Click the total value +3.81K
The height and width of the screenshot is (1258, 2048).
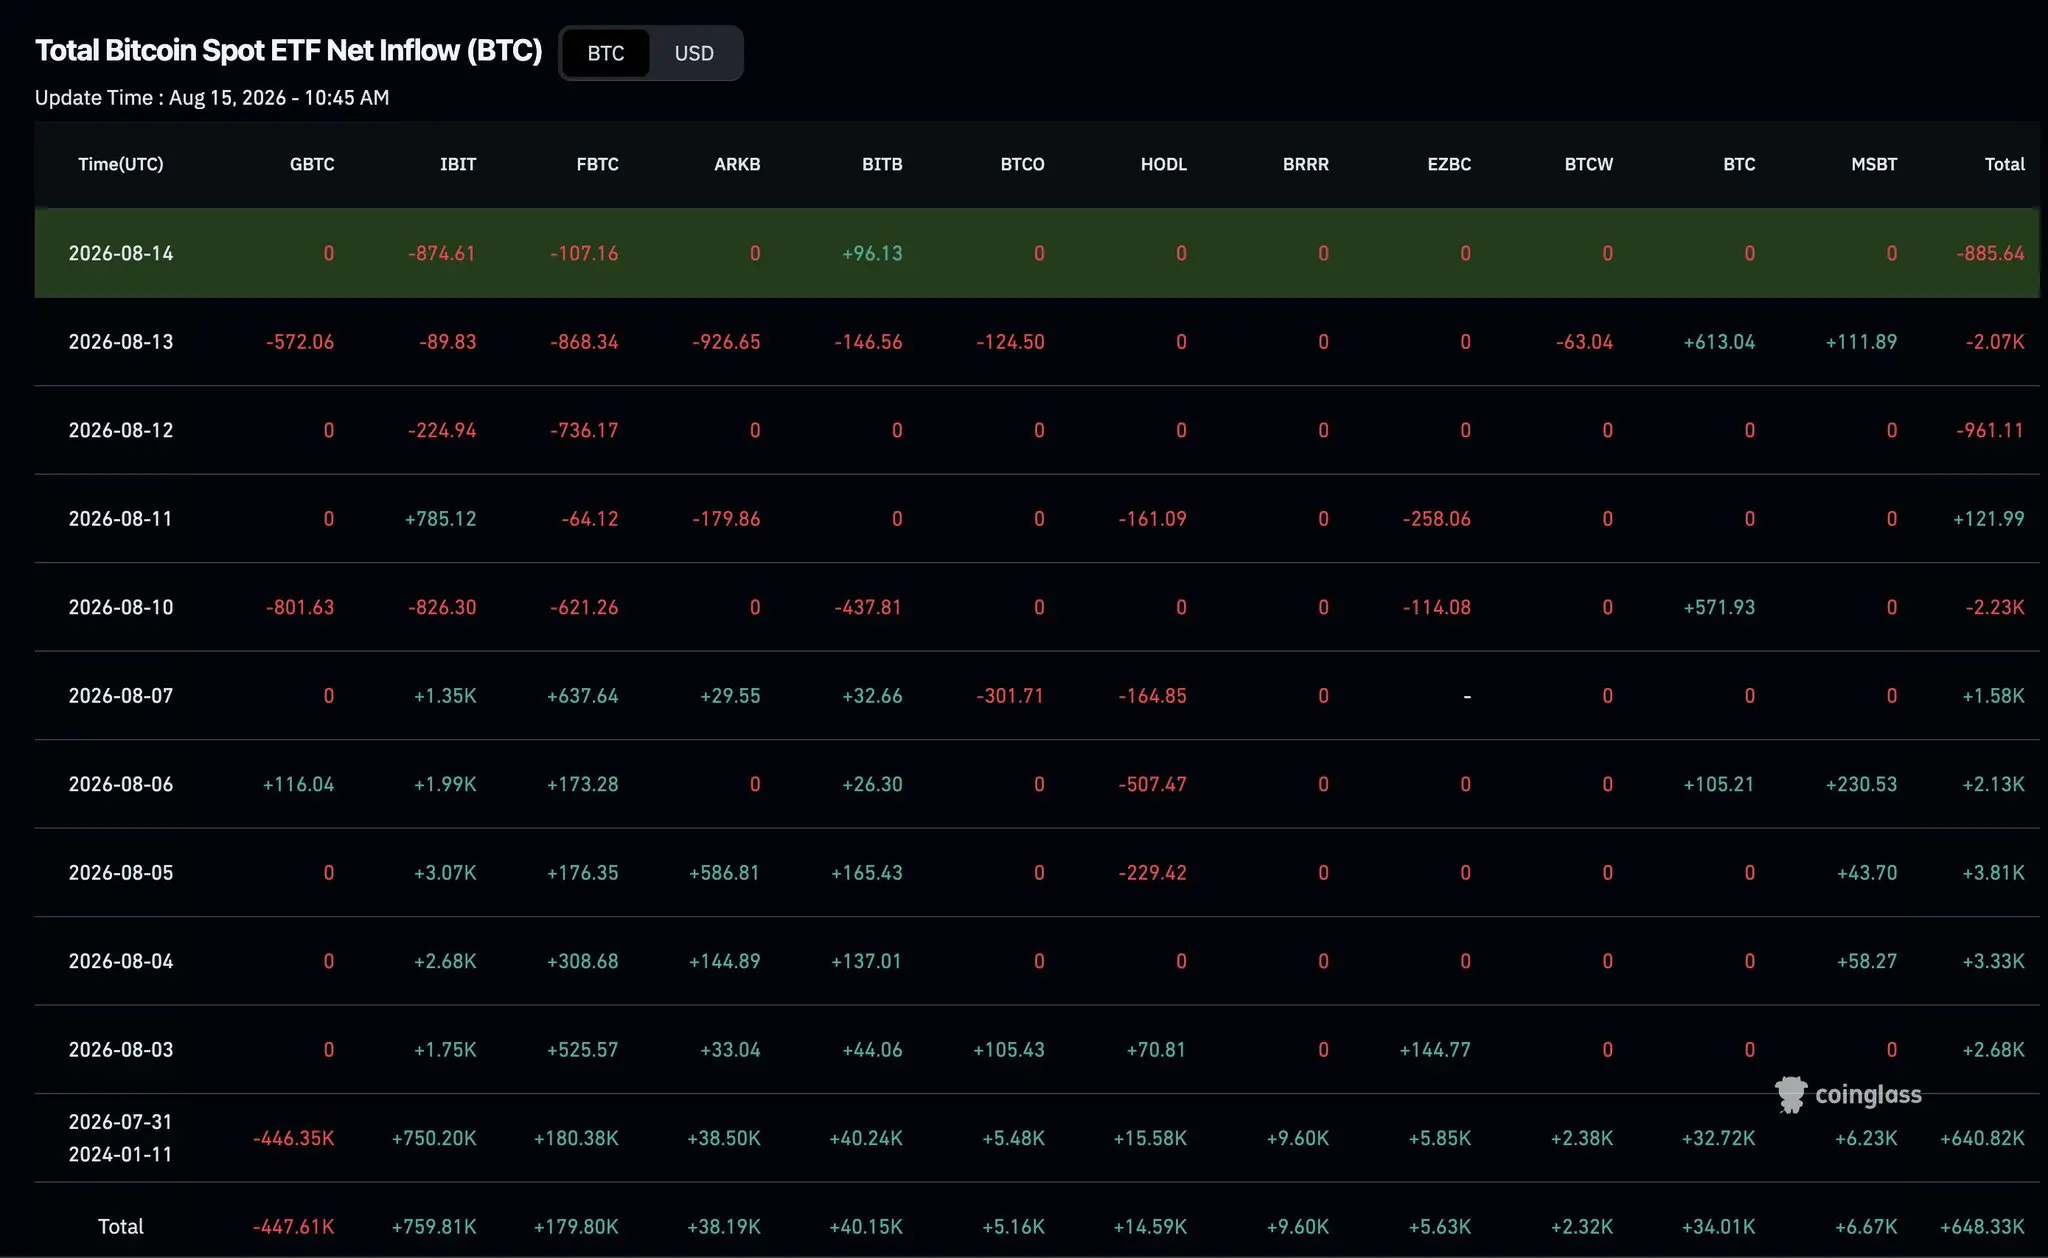[x=1993, y=873]
